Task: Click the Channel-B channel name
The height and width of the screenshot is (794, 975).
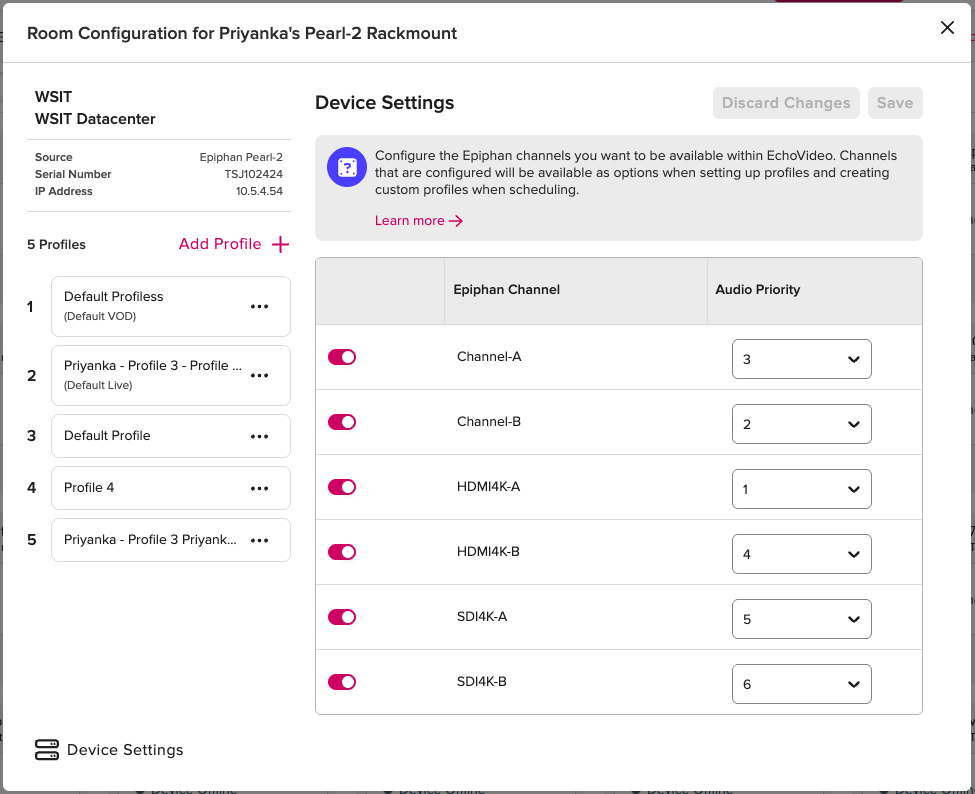Action: click(x=489, y=422)
